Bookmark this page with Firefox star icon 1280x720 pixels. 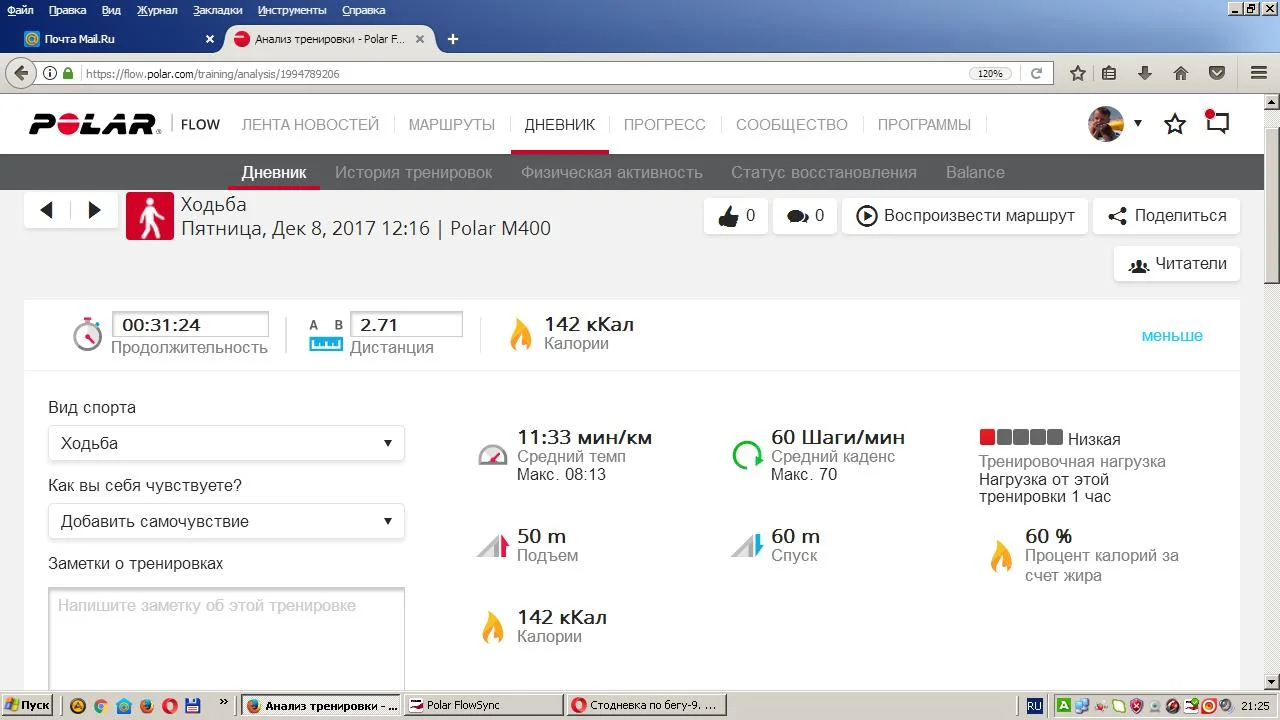click(x=1078, y=73)
